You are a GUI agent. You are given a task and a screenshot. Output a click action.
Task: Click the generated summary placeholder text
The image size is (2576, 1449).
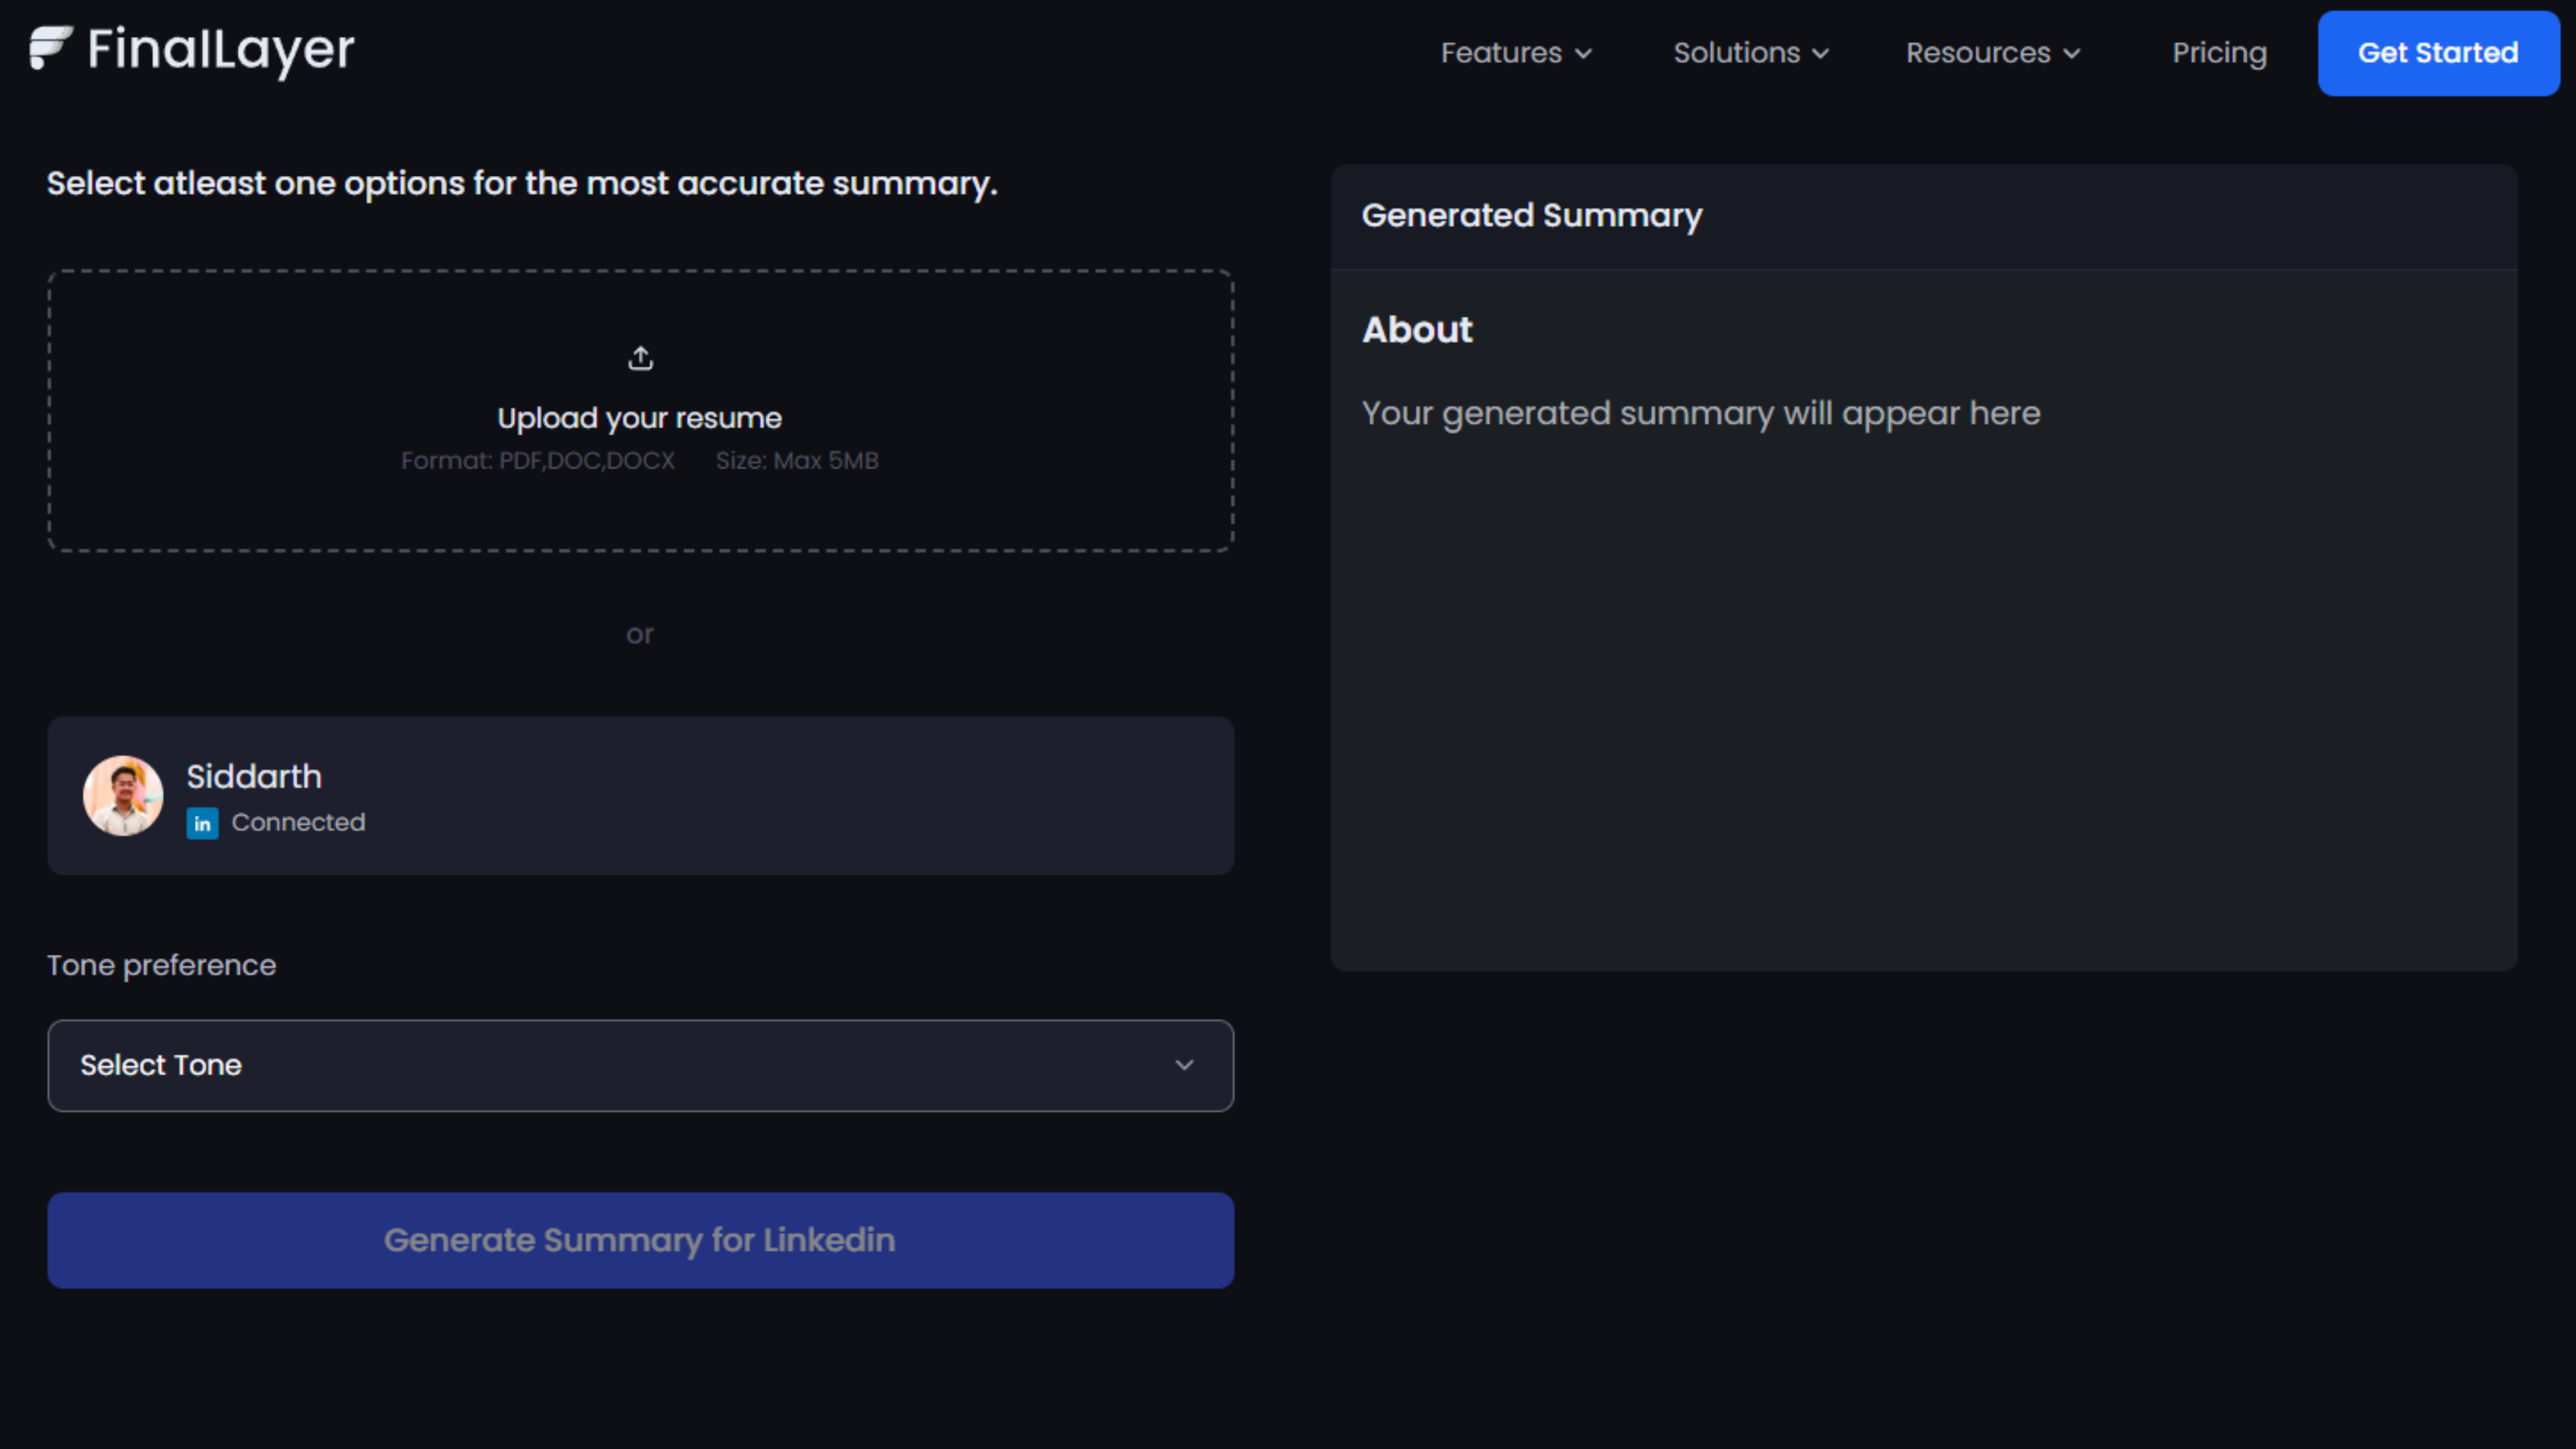click(1700, 413)
